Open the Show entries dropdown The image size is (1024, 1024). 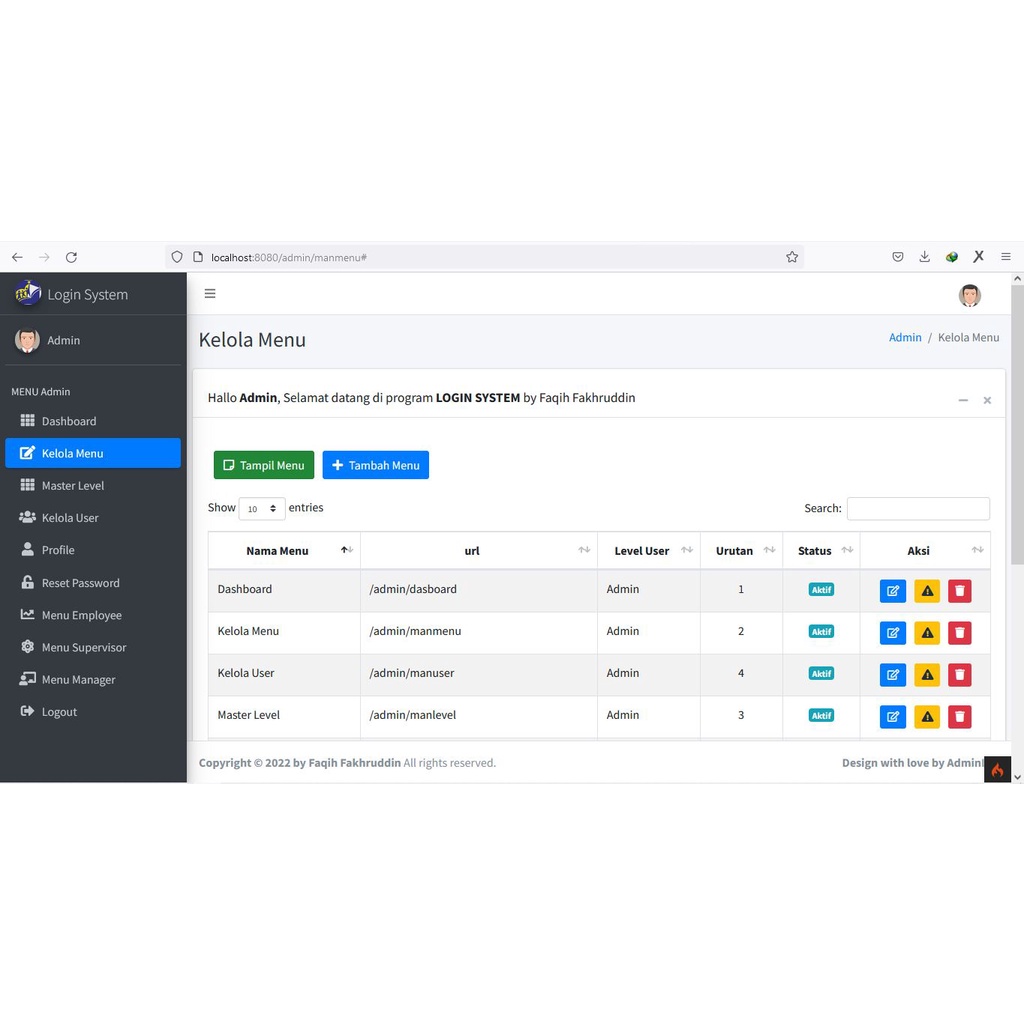click(261, 508)
